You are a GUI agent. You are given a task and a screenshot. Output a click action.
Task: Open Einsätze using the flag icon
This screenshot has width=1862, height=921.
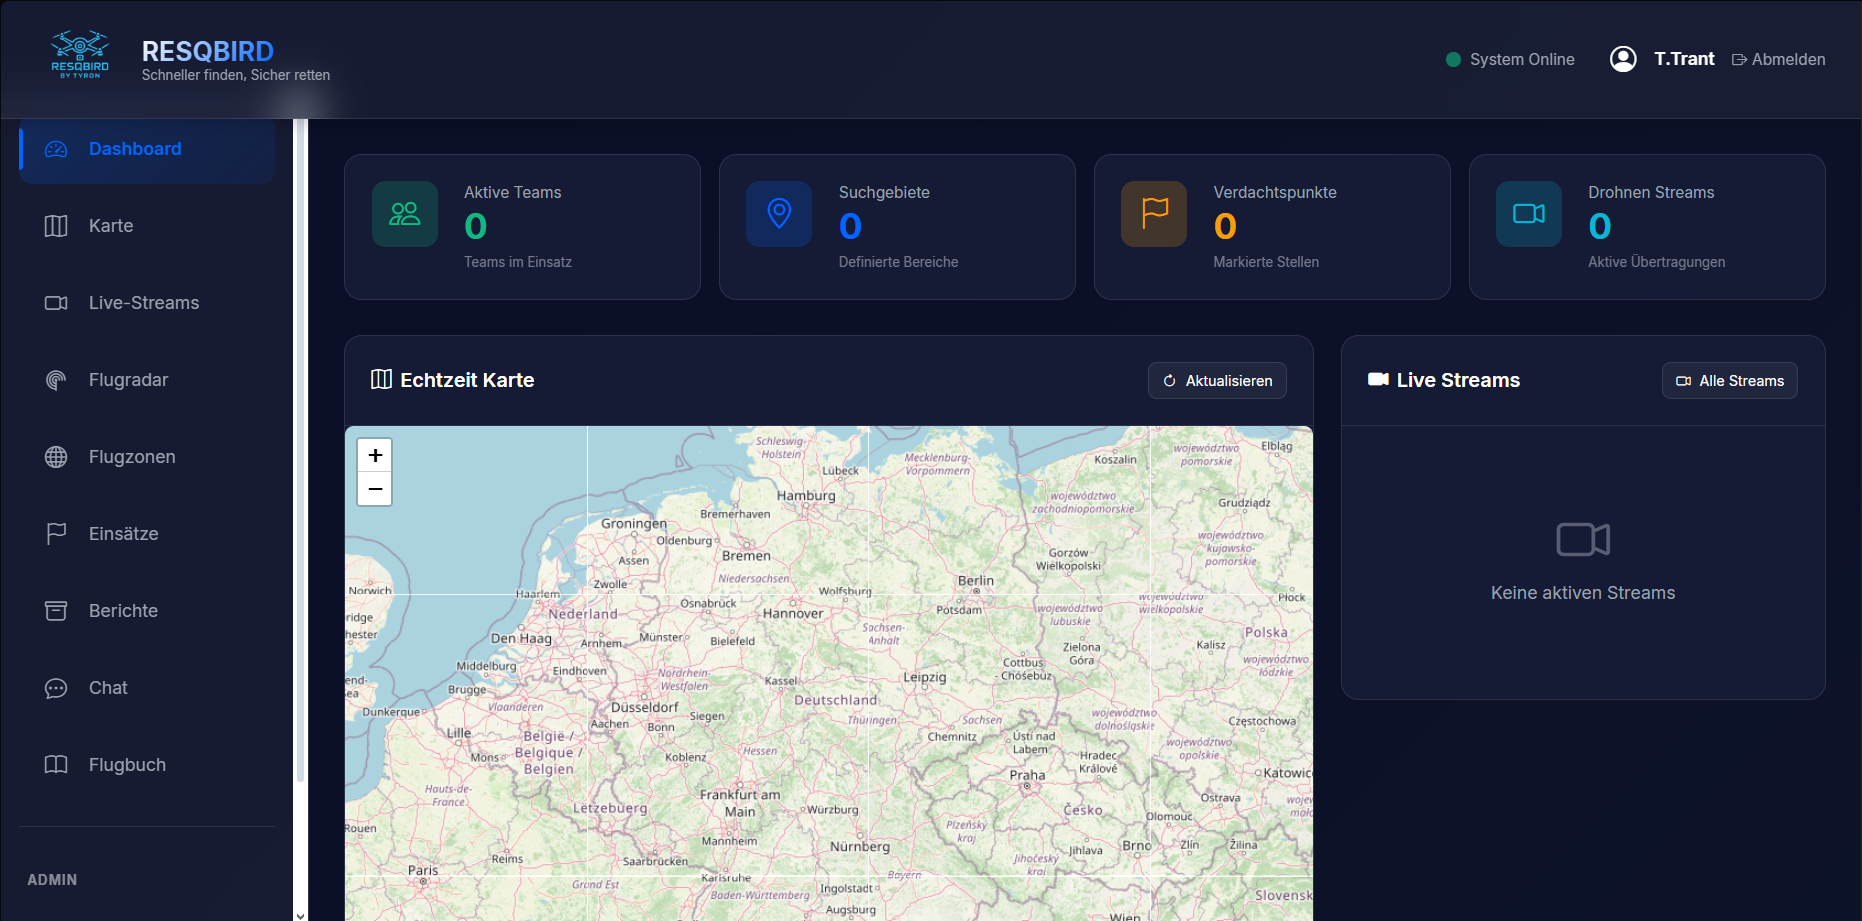coord(56,533)
